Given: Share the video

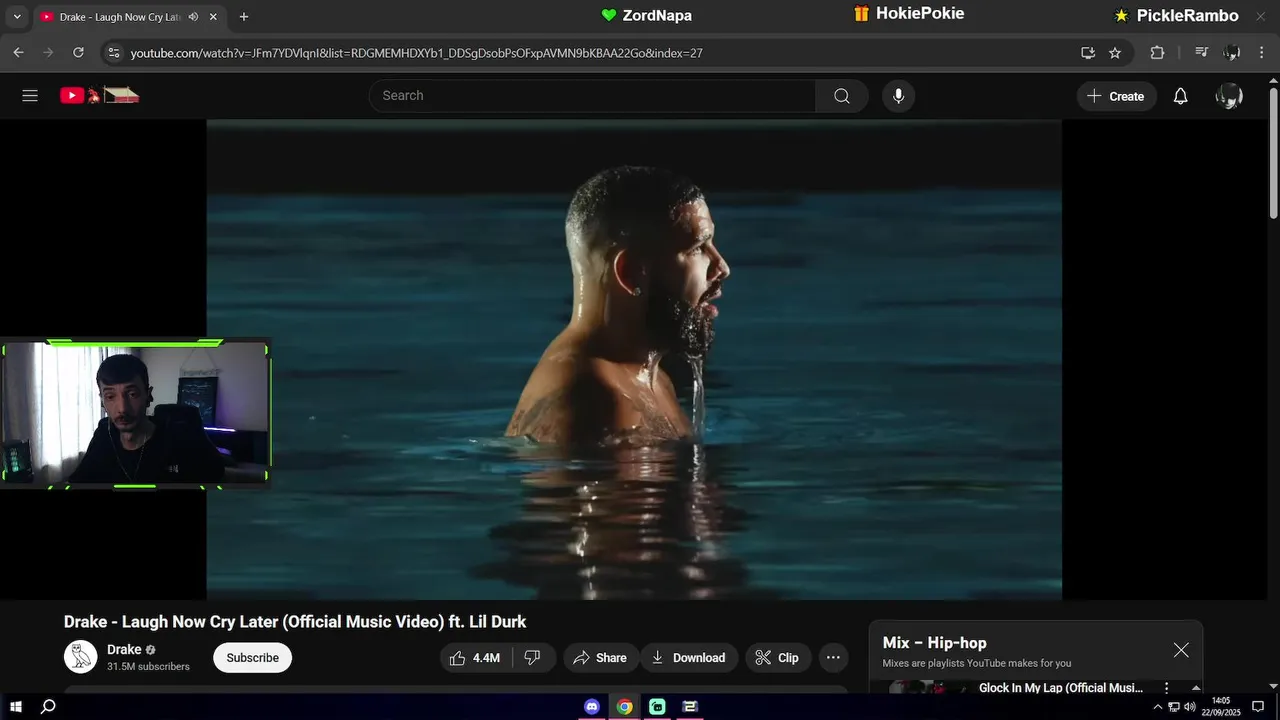Looking at the screenshot, I should (x=600, y=658).
